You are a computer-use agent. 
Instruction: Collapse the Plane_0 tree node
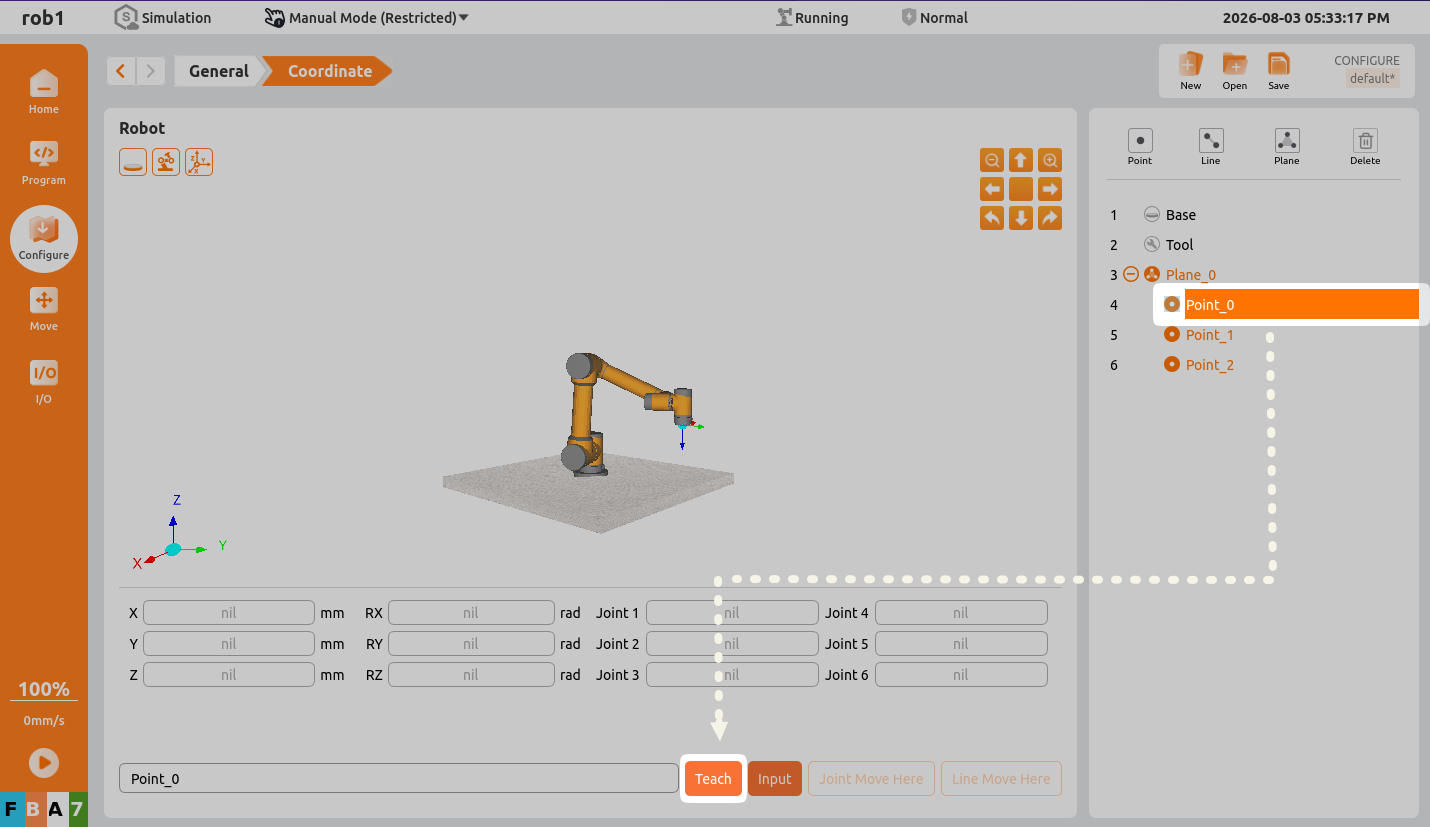(1131, 274)
